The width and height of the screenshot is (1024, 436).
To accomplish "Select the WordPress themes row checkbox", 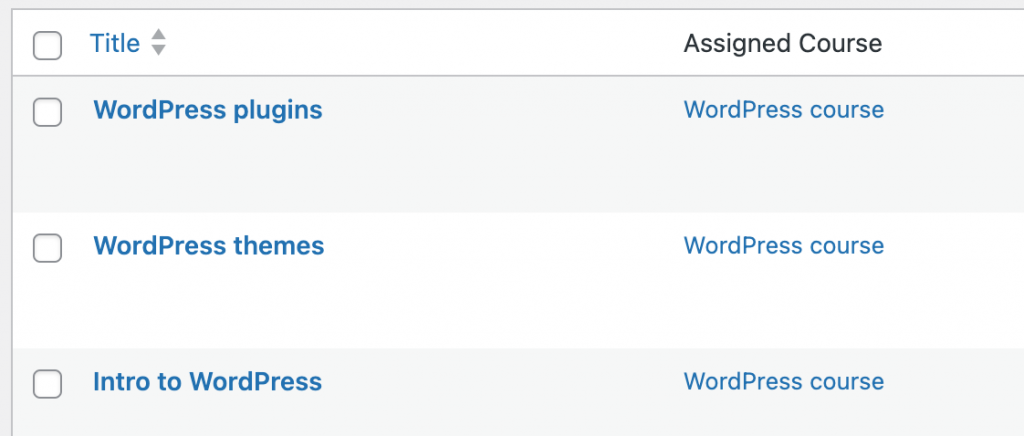I will coord(47,247).
